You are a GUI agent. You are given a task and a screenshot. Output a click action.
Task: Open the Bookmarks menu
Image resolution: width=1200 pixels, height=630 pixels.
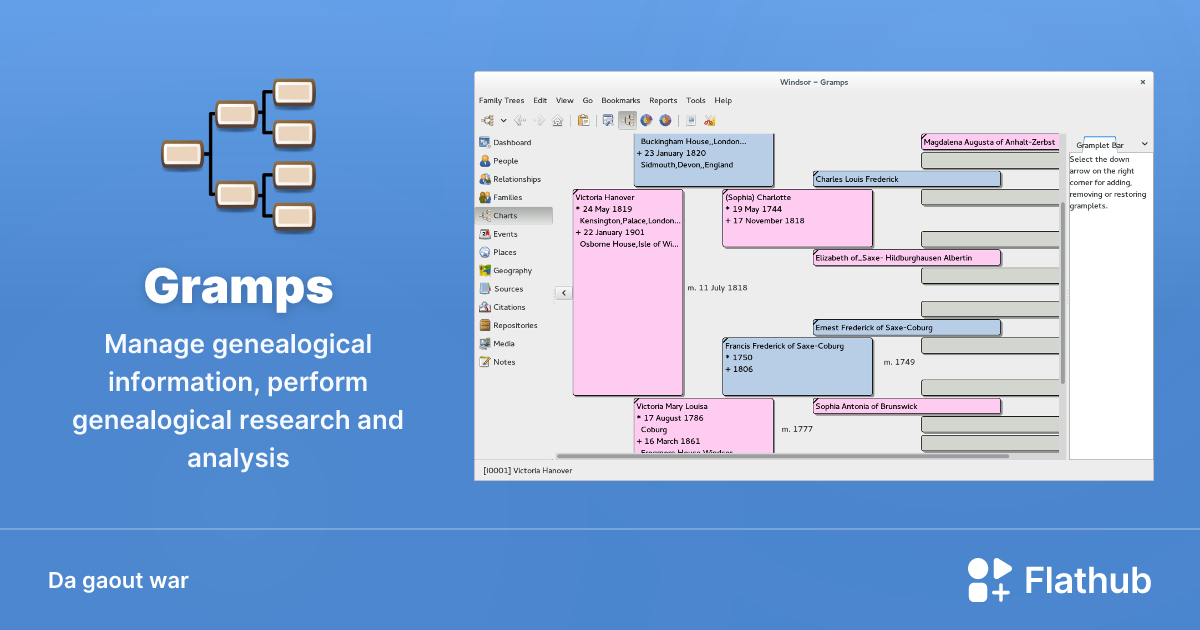coord(620,100)
